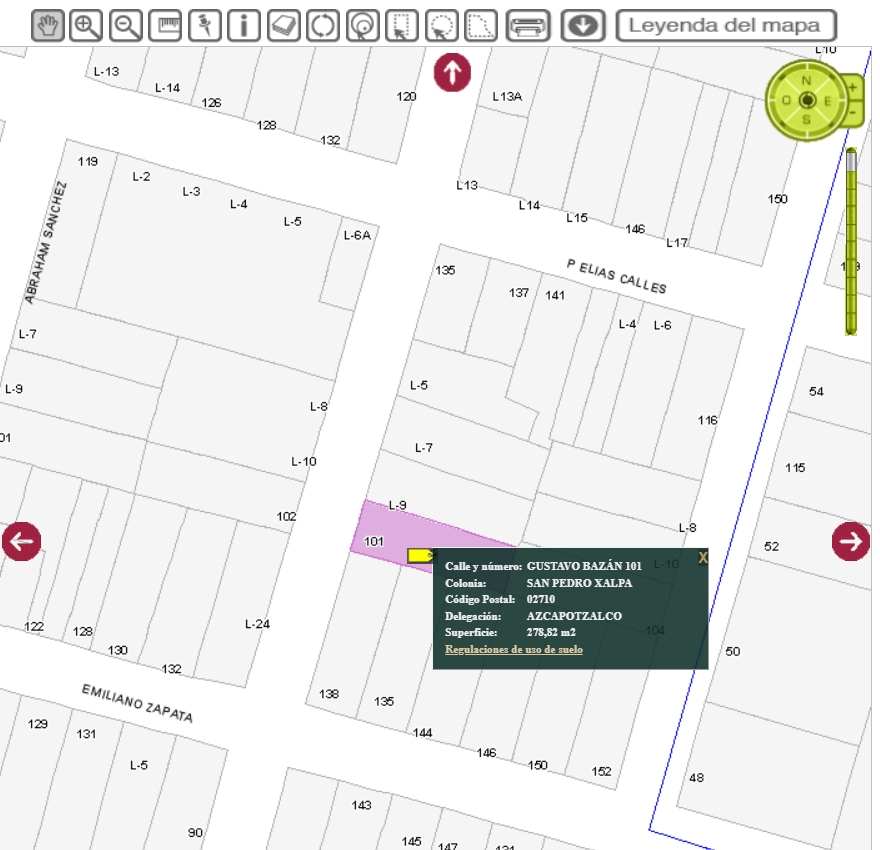880x850 pixels.
Task: Click the 'SAN PEDRO XALPA' colonia value
Action: [579, 583]
